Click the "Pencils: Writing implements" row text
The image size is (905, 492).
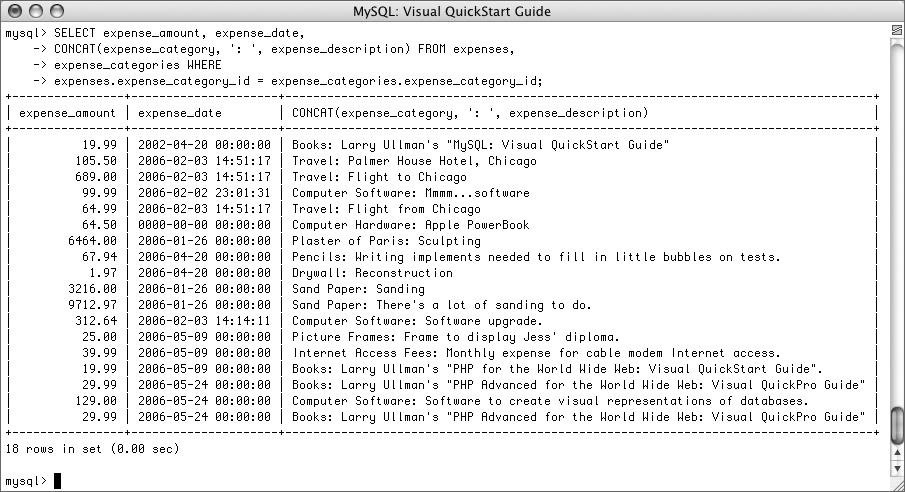[x=536, y=257]
